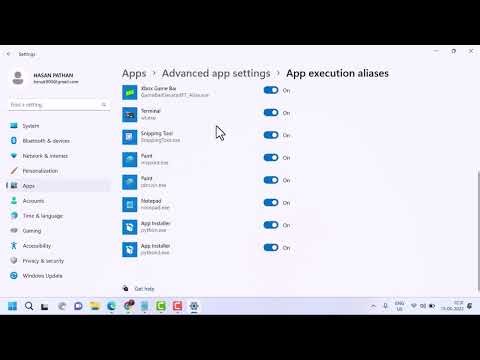Open Chat from the taskbar

click(x=78, y=306)
